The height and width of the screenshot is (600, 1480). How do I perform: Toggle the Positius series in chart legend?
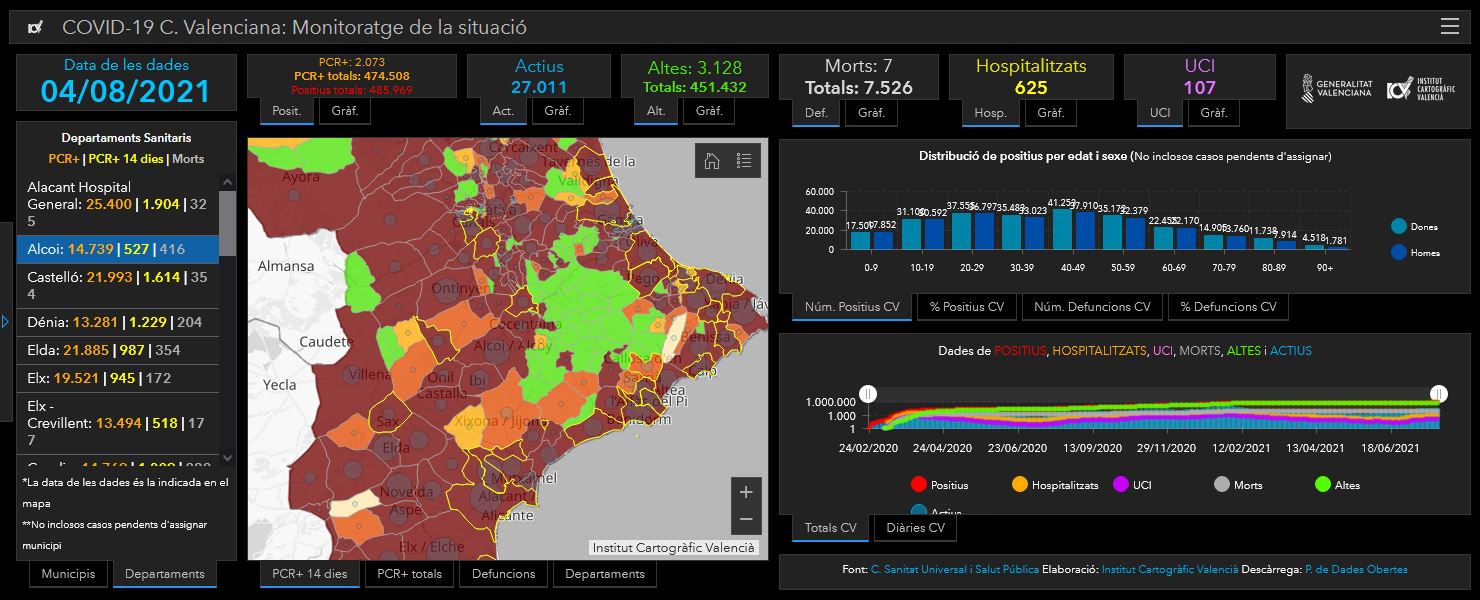click(x=939, y=485)
